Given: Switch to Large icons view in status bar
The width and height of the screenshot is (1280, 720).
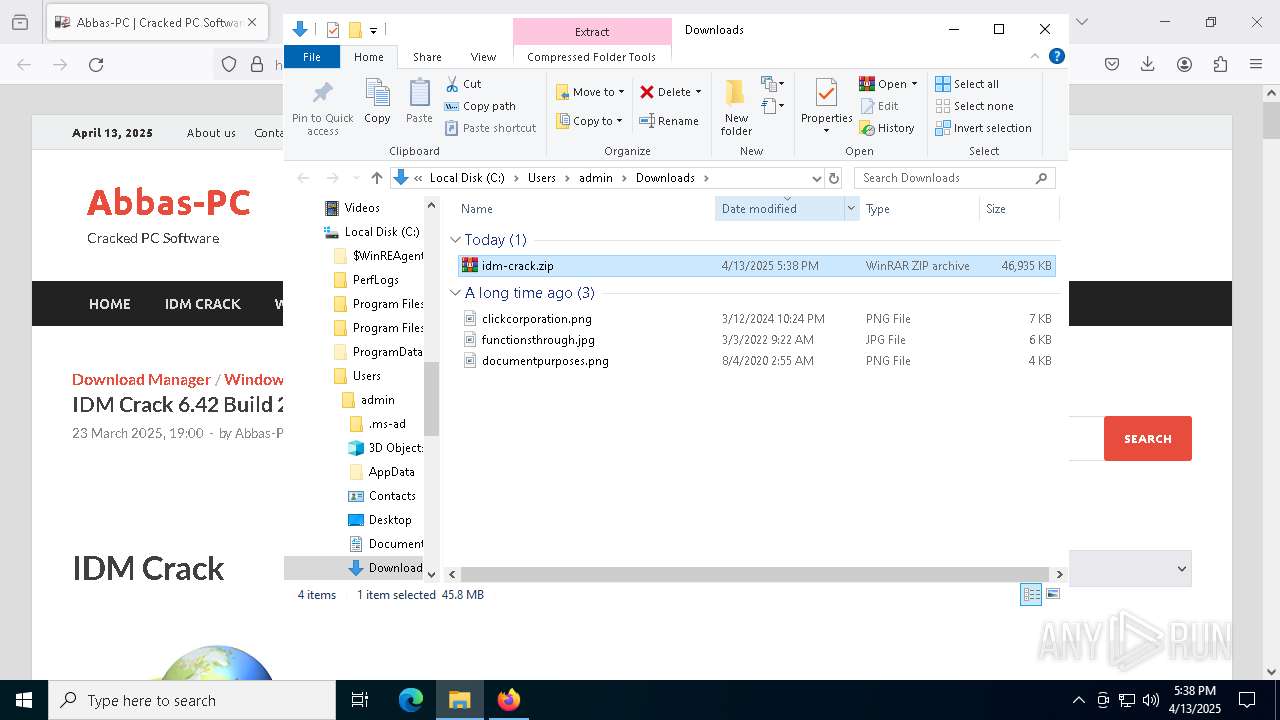Looking at the screenshot, I should (1052, 594).
